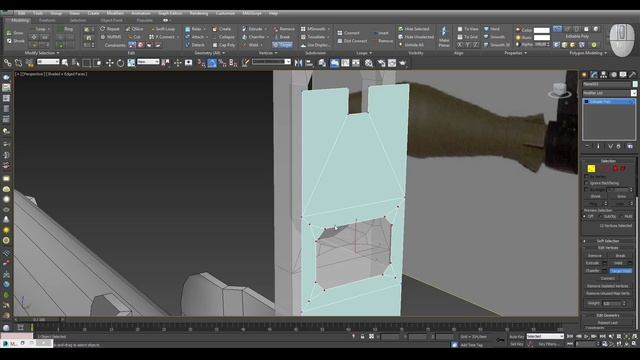Viewport: 640px width, 360px height.
Task: Open the Create panel tab icon
Action: tap(584, 75)
